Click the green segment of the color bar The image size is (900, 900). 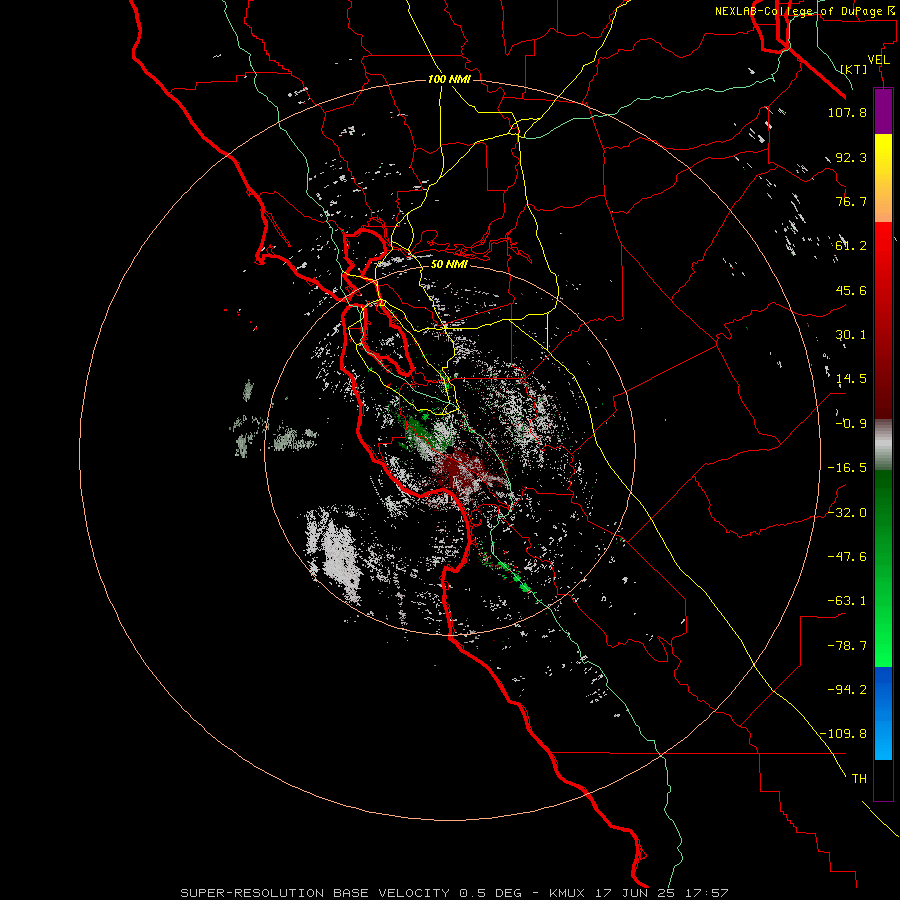(x=883, y=568)
